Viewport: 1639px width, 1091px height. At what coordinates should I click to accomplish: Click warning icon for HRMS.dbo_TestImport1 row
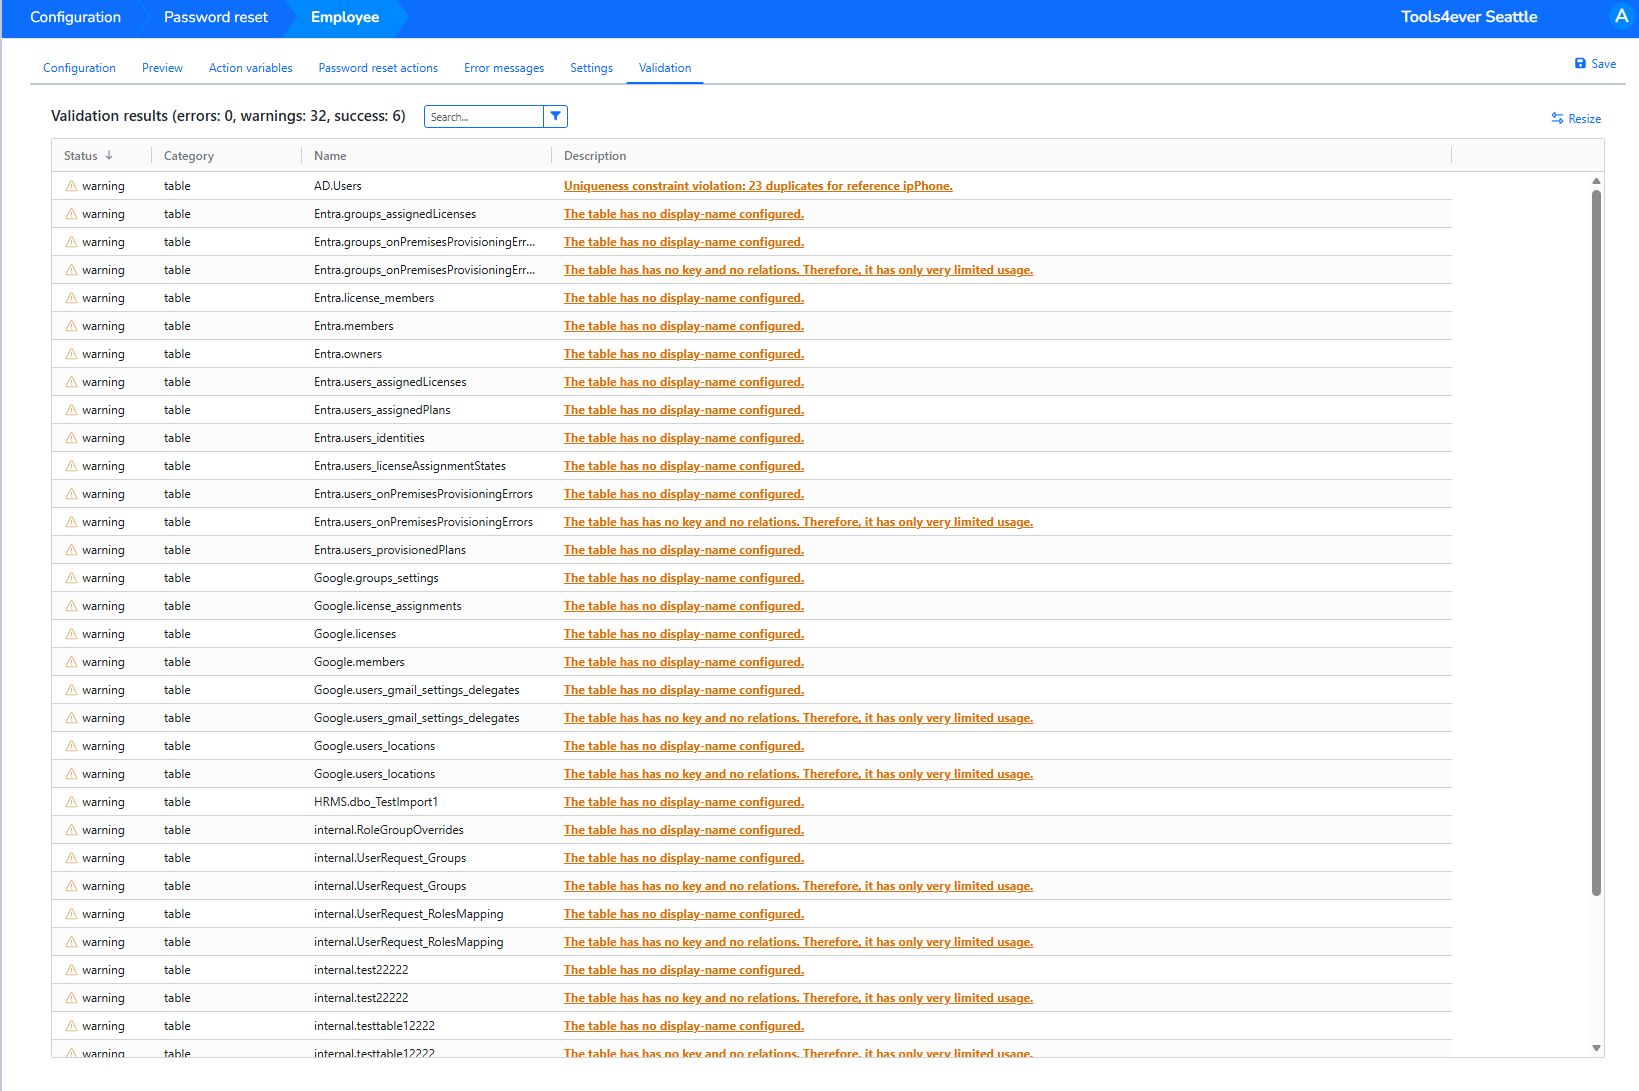tap(71, 802)
